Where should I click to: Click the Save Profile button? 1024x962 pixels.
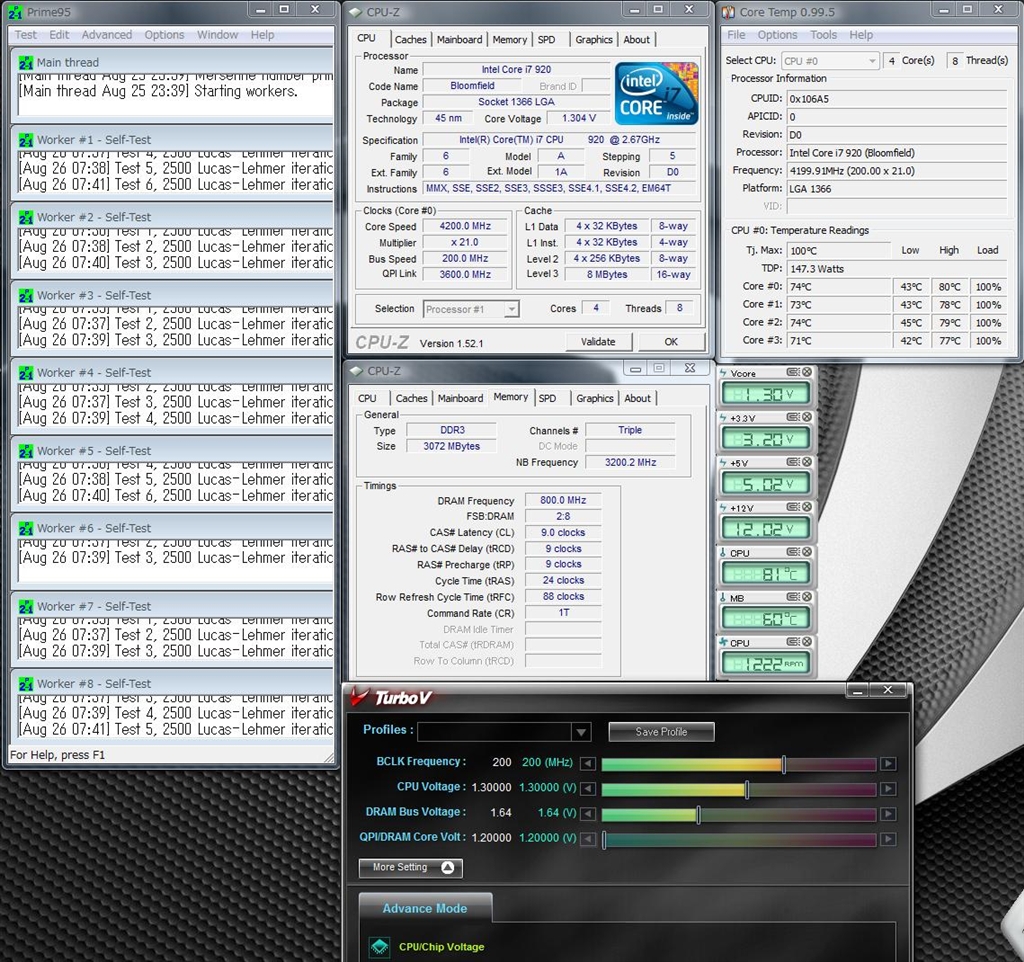tap(661, 732)
